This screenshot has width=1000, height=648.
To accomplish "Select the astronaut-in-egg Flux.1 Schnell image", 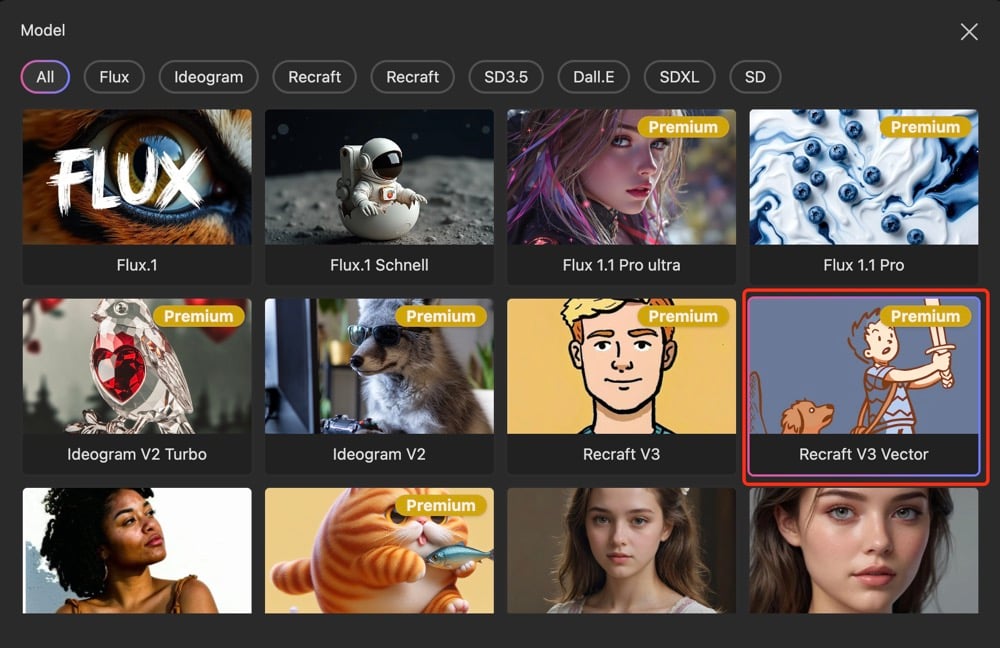I will pos(379,177).
